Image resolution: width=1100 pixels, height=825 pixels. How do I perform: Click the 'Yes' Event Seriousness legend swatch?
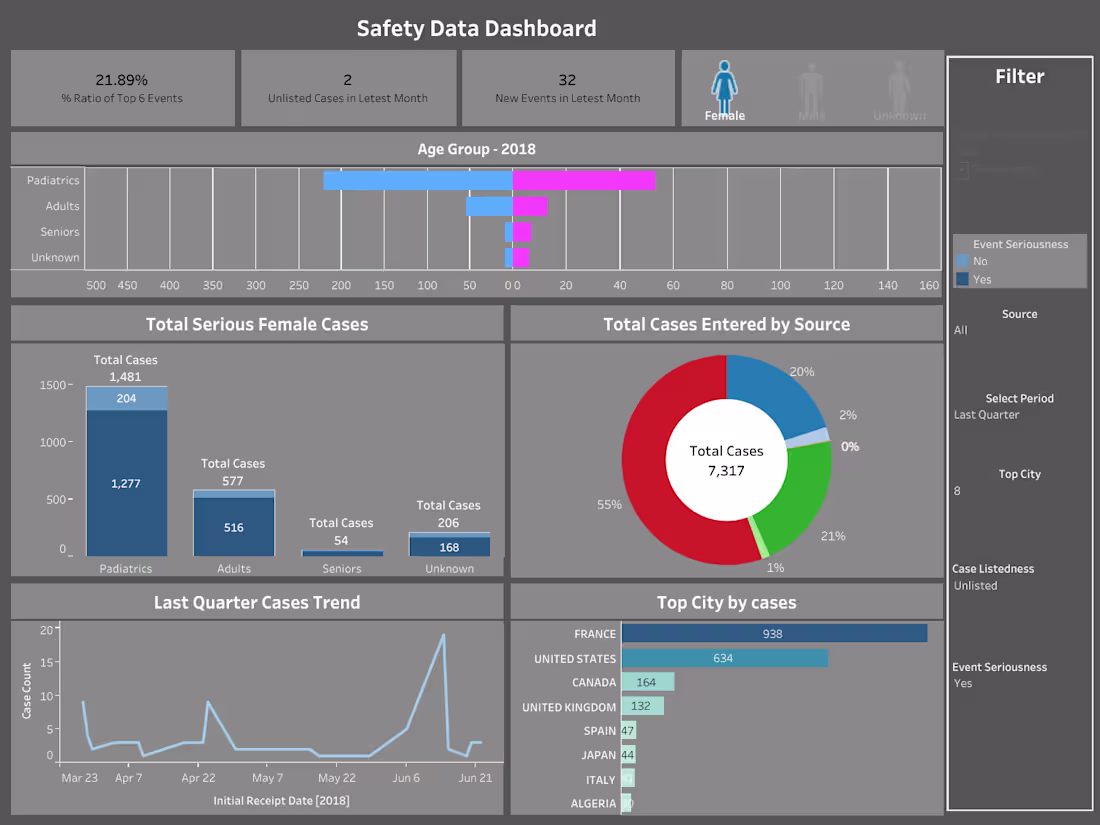[x=962, y=279]
